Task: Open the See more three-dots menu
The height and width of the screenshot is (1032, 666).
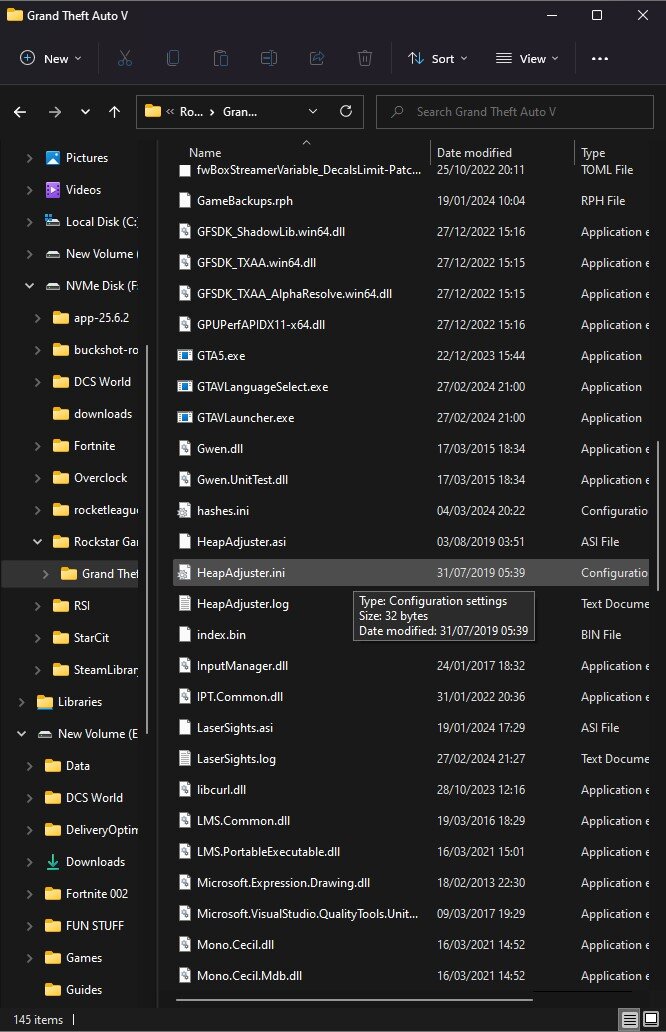Action: 600,59
